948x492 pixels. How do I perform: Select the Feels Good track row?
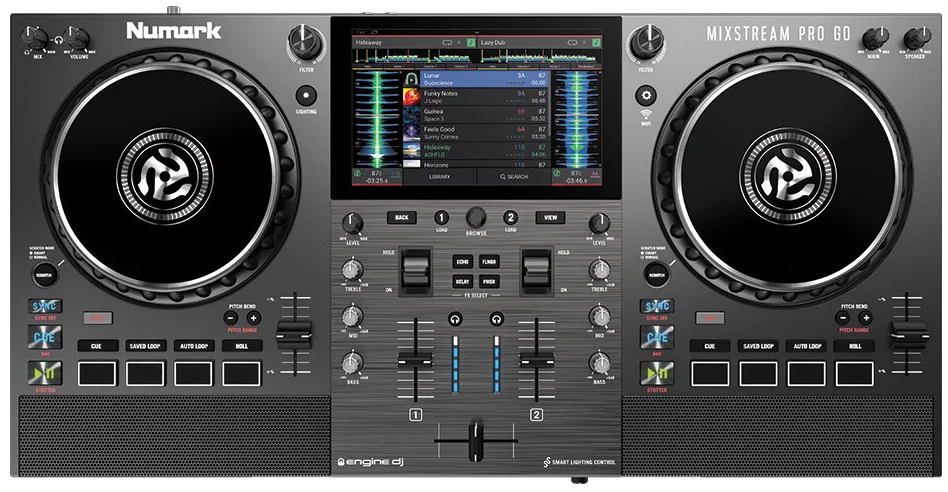[x=475, y=133]
